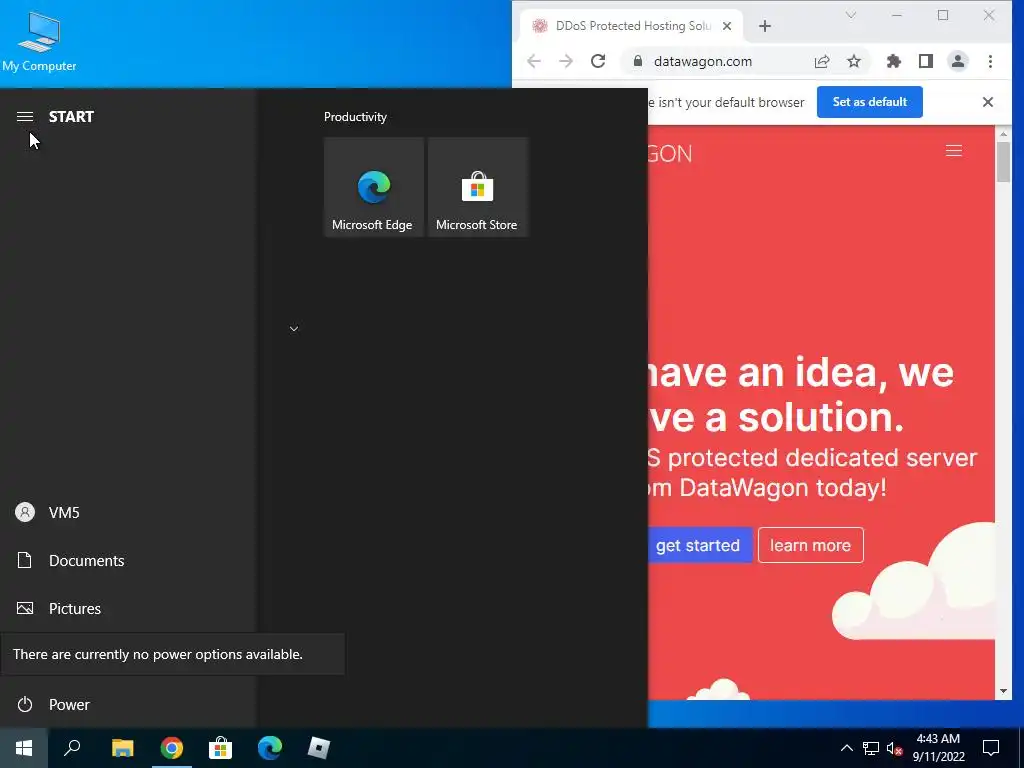Open taskbar Search

coord(72,748)
